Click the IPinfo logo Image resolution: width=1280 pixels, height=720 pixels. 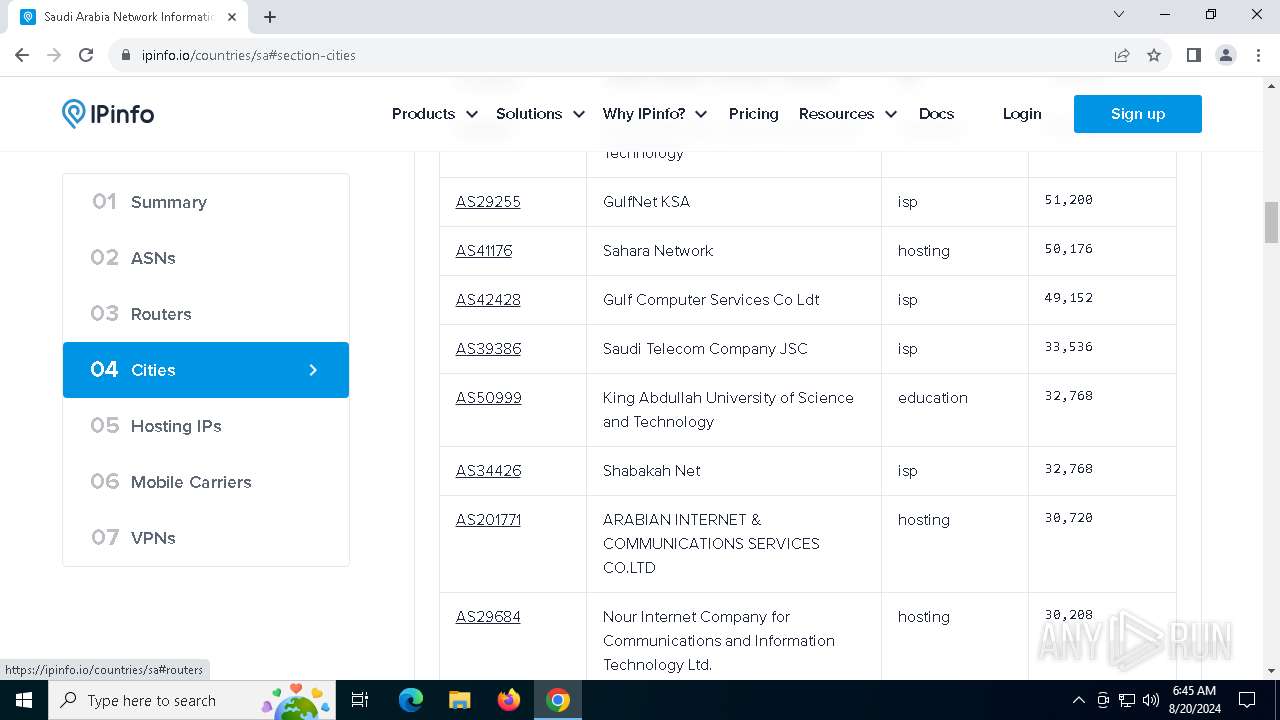[x=108, y=114]
